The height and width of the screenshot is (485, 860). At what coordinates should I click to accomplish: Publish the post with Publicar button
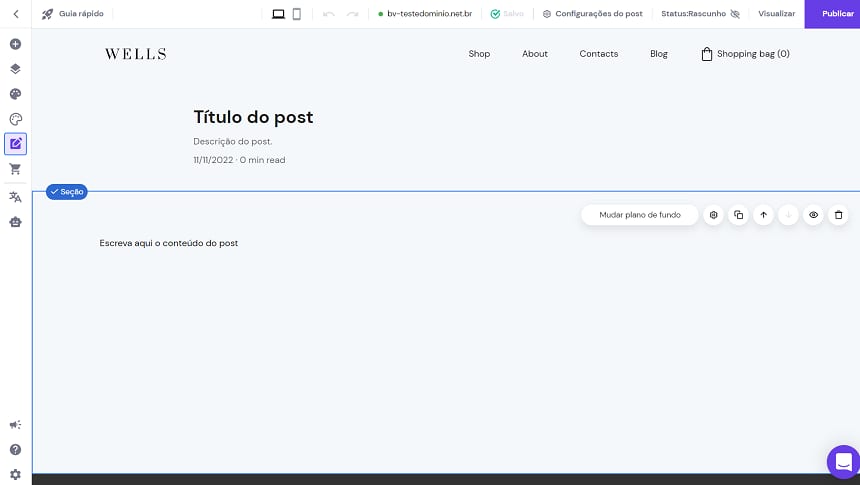pos(832,14)
